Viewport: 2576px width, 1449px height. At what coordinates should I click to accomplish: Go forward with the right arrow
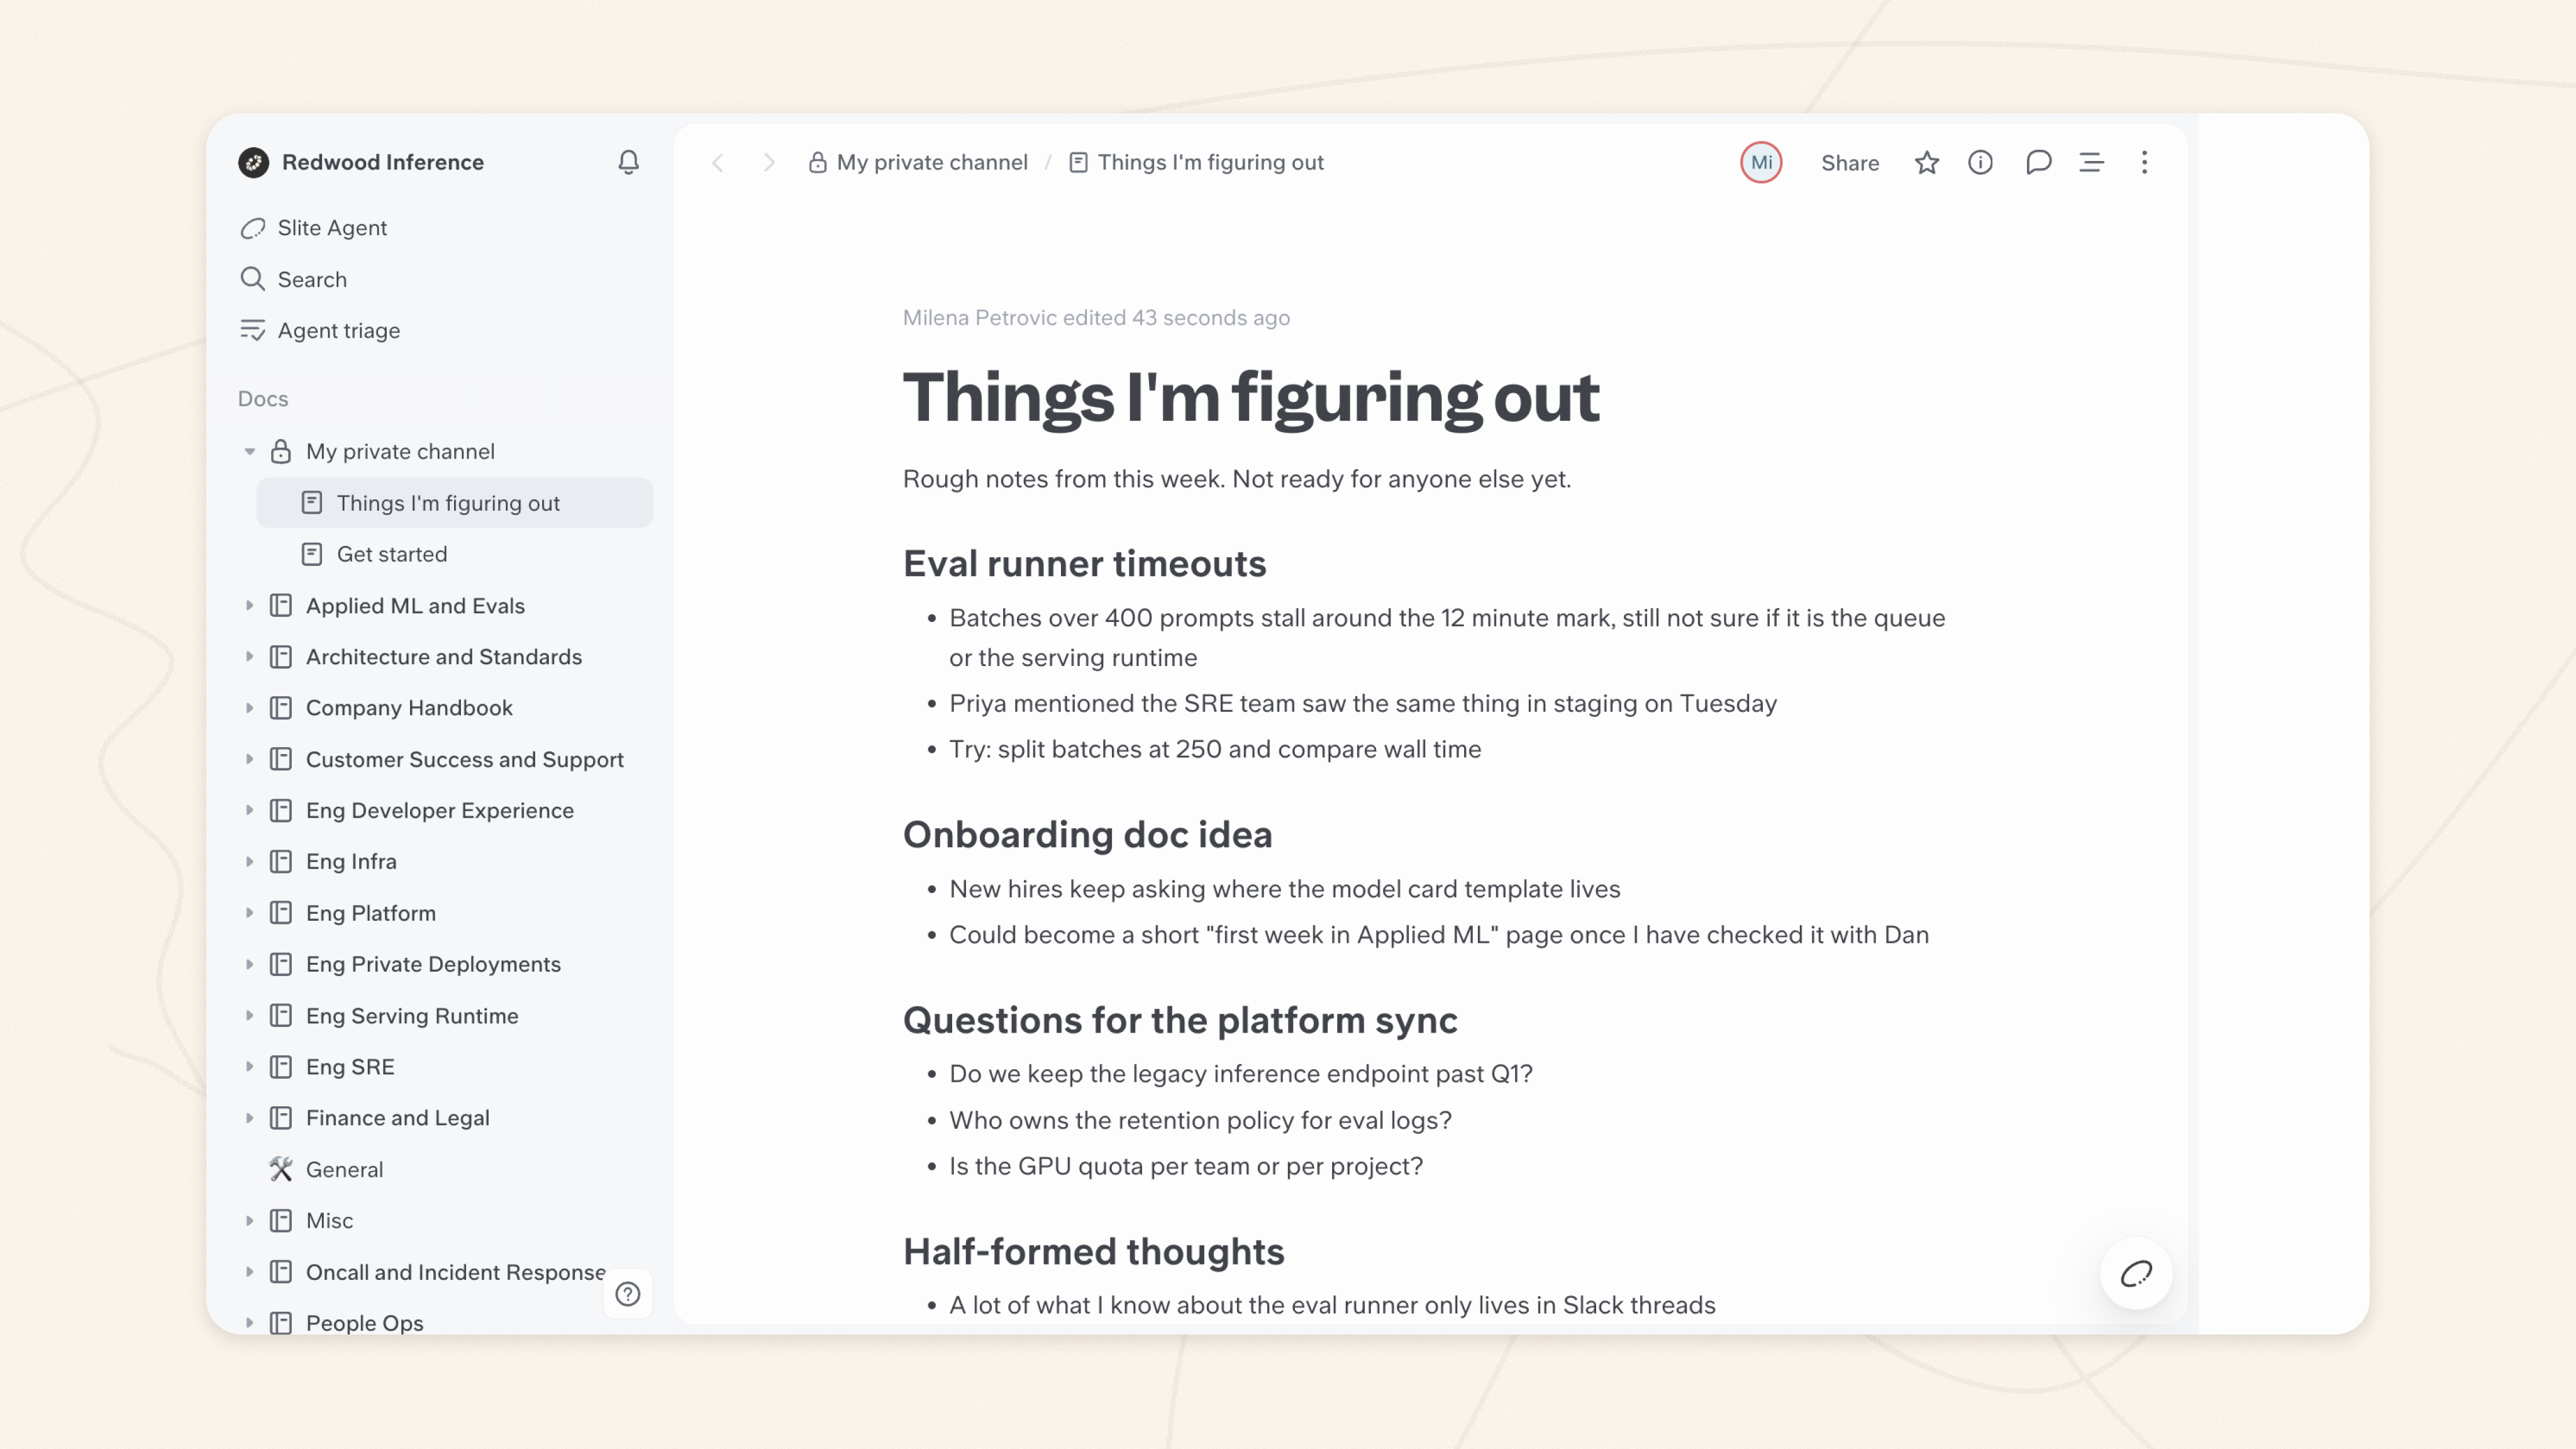pyautogui.click(x=768, y=162)
